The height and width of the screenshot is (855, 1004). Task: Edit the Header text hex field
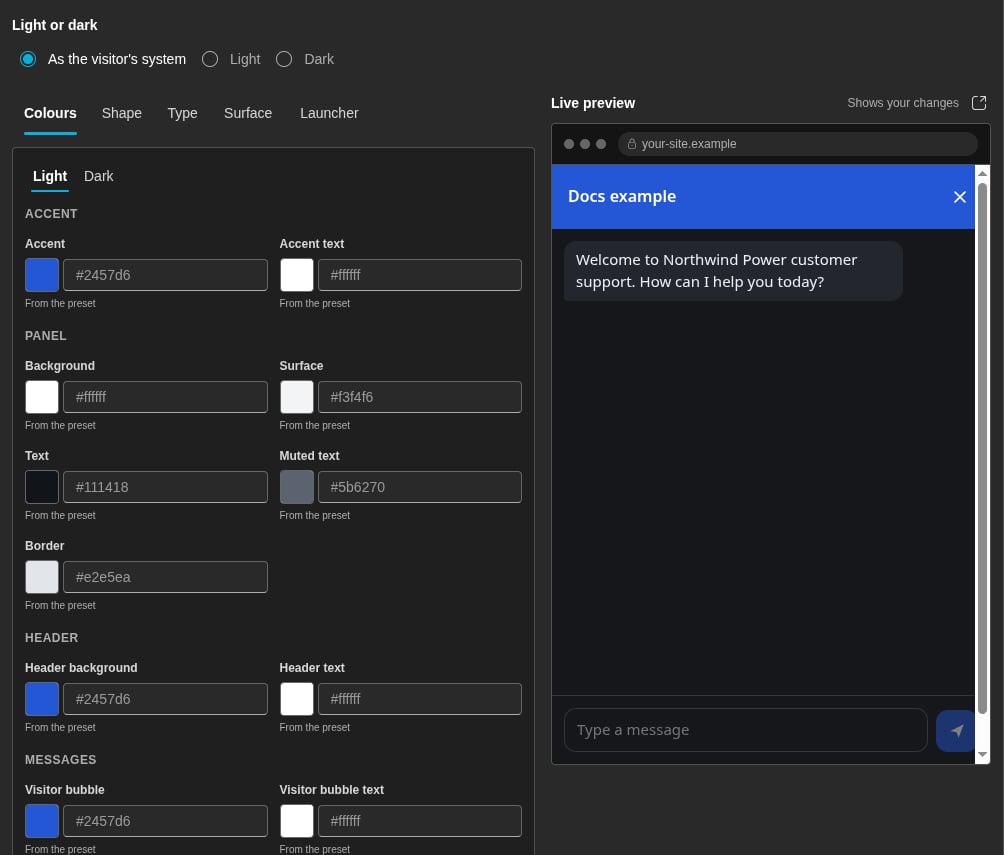420,699
